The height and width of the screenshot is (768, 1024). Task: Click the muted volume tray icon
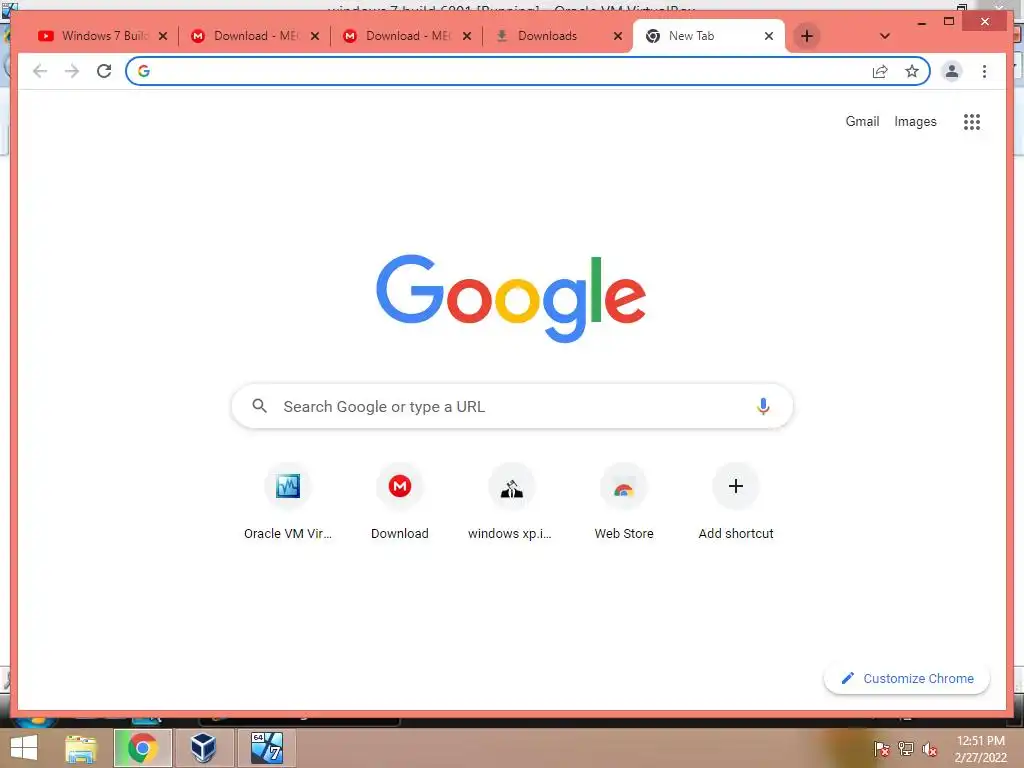930,749
